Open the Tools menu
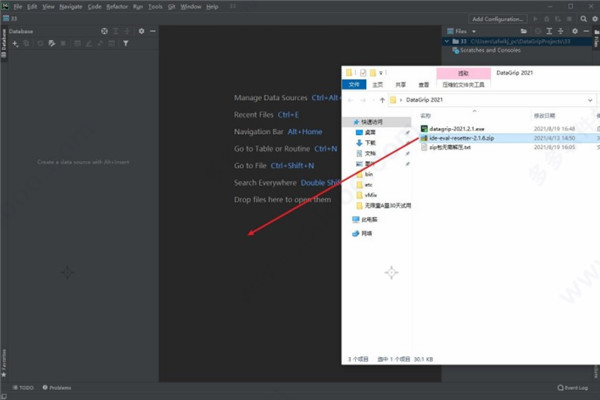Viewport: 600px width, 400px height. pos(155,7)
